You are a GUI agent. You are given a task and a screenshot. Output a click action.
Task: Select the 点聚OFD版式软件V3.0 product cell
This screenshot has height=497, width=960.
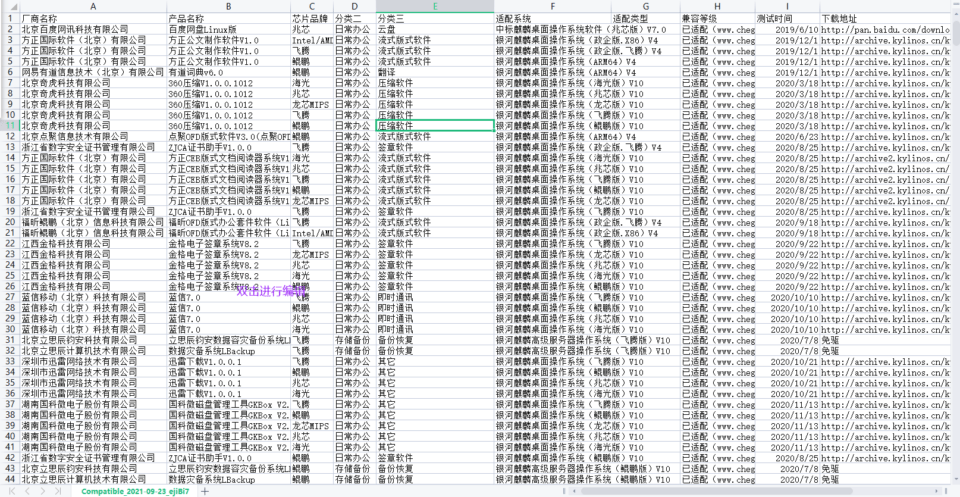tap(228, 136)
